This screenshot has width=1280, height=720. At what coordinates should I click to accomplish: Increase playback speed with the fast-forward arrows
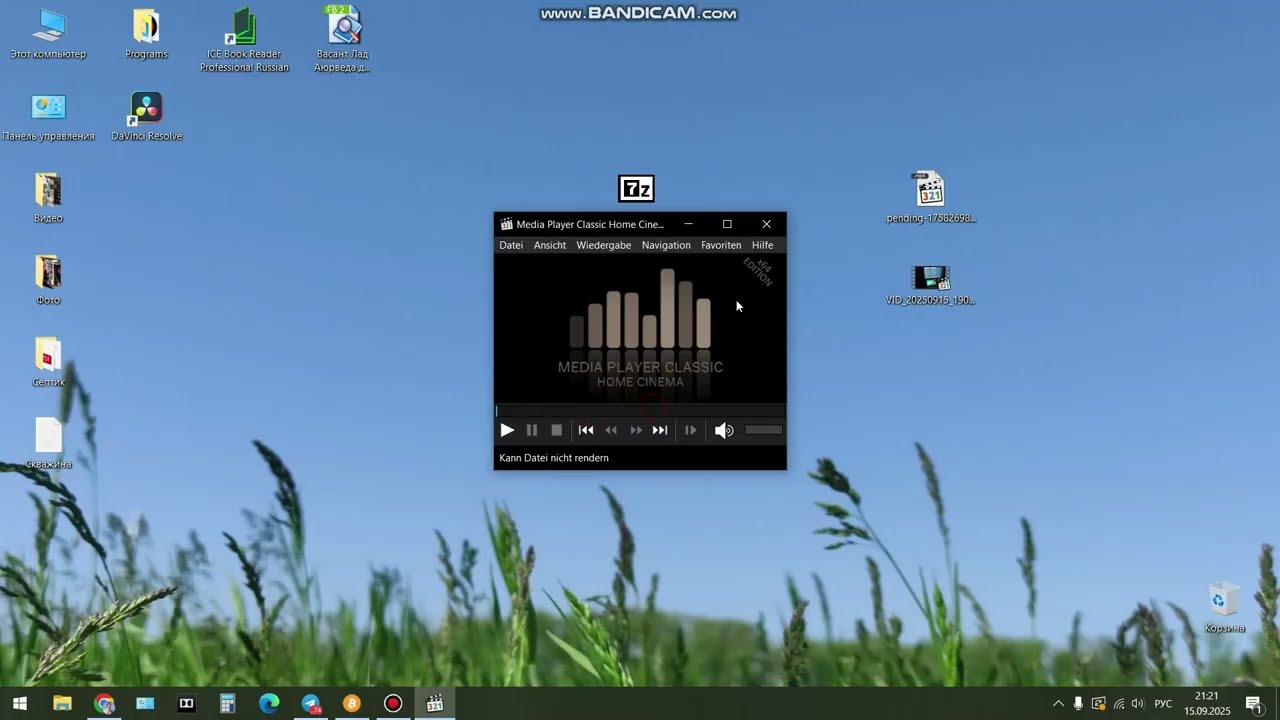click(x=636, y=430)
